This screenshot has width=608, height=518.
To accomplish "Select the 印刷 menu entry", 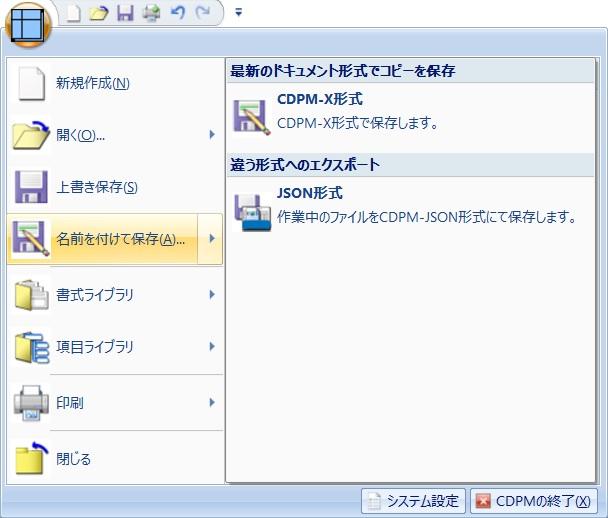I will click(115, 403).
